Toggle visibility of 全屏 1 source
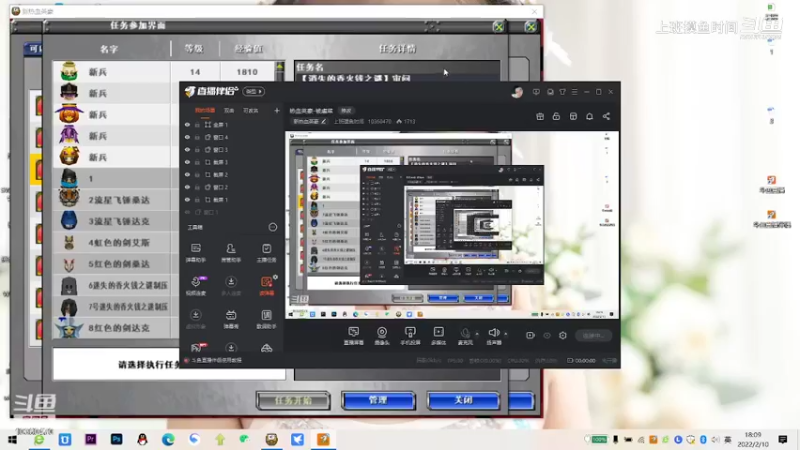The height and width of the screenshot is (450, 800). 187,124
